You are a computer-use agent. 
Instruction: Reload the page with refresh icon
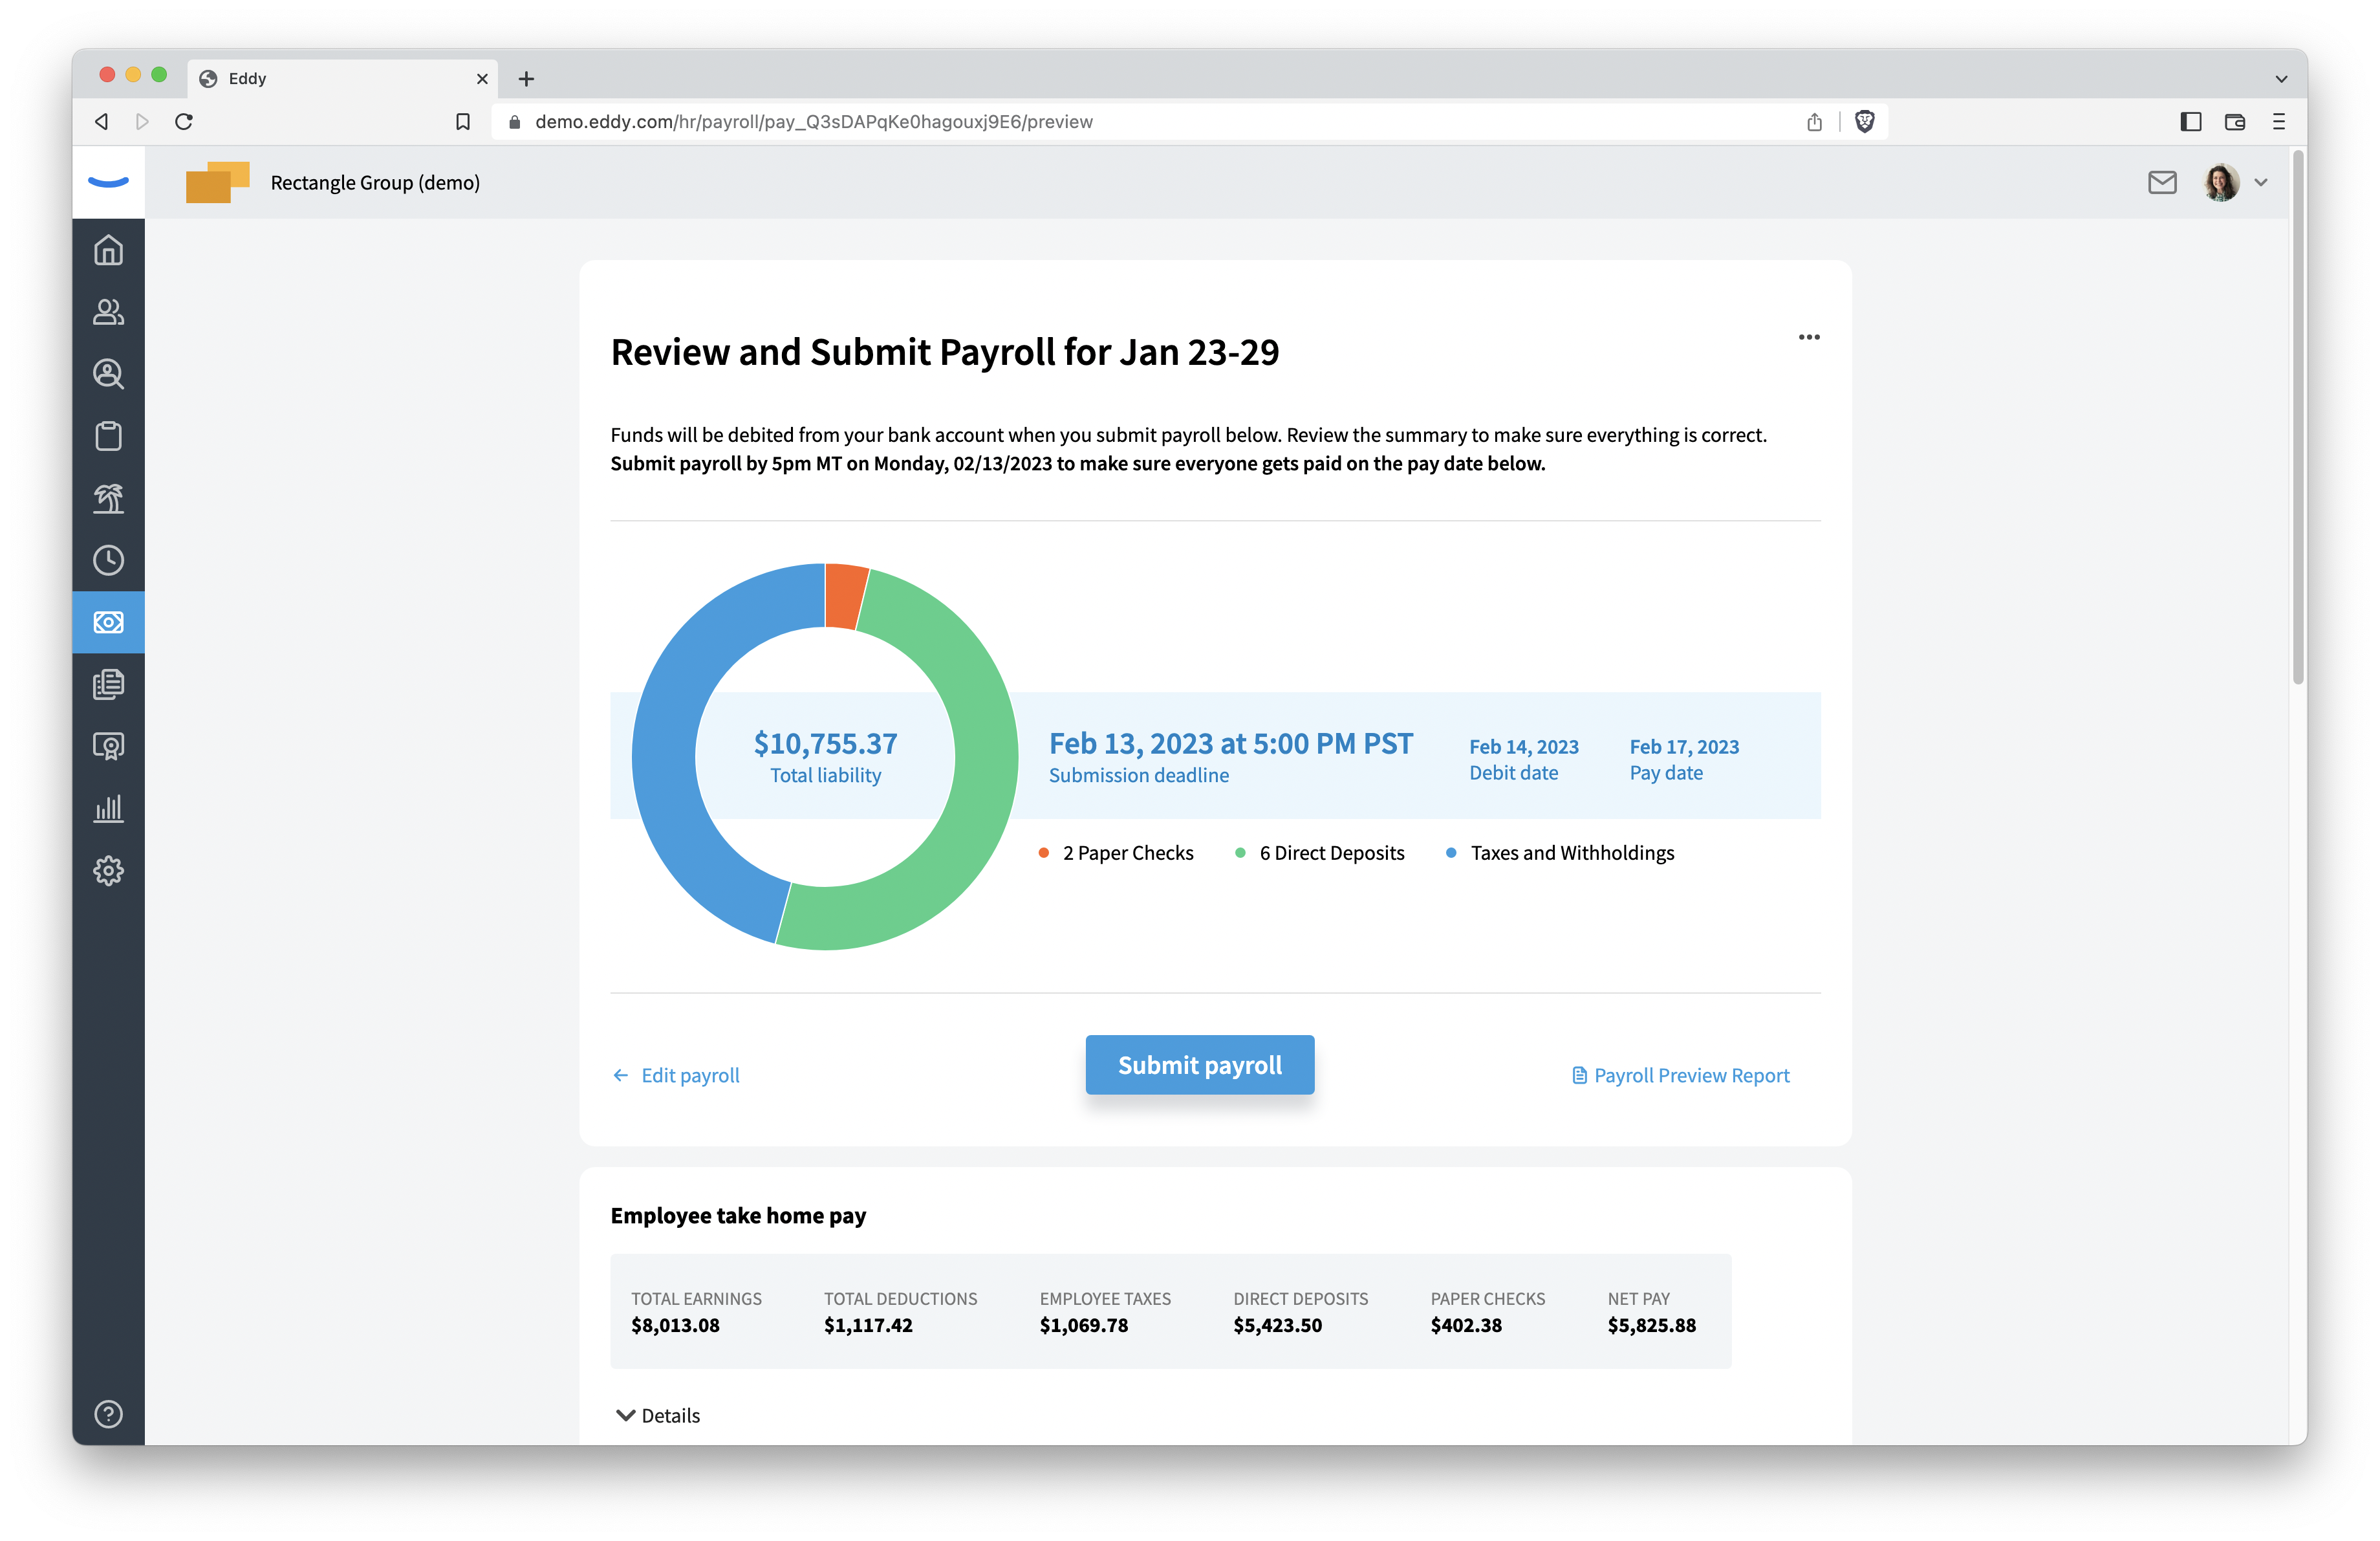pyautogui.click(x=184, y=121)
